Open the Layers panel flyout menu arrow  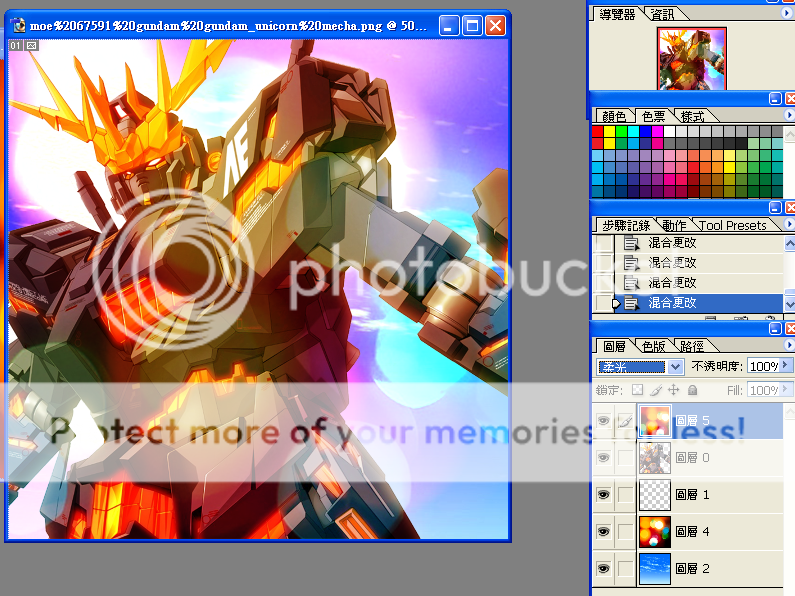(x=787, y=346)
